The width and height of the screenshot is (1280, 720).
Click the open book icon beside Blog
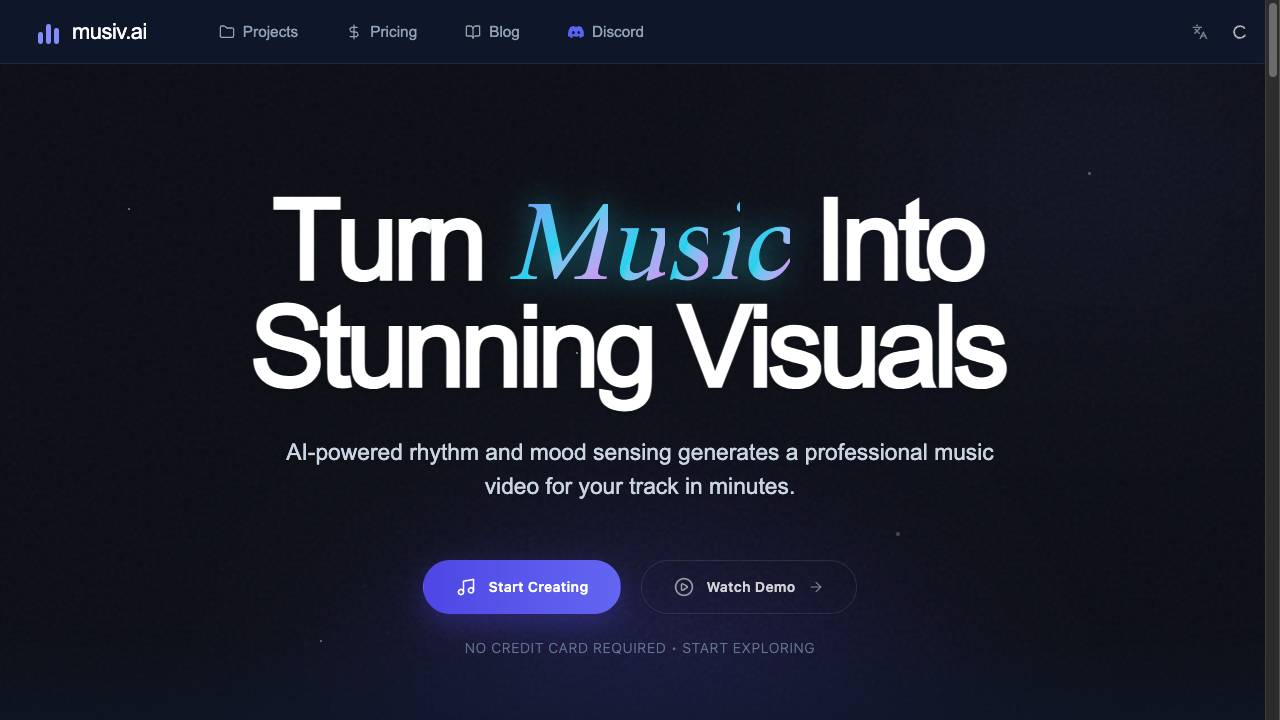point(473,32)
